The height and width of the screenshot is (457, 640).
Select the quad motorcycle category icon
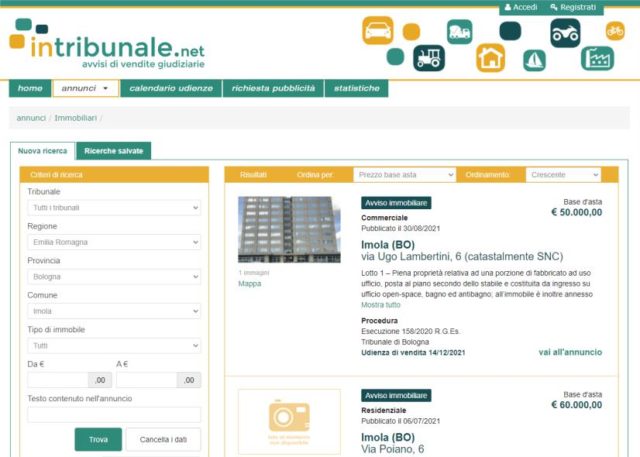565,33
